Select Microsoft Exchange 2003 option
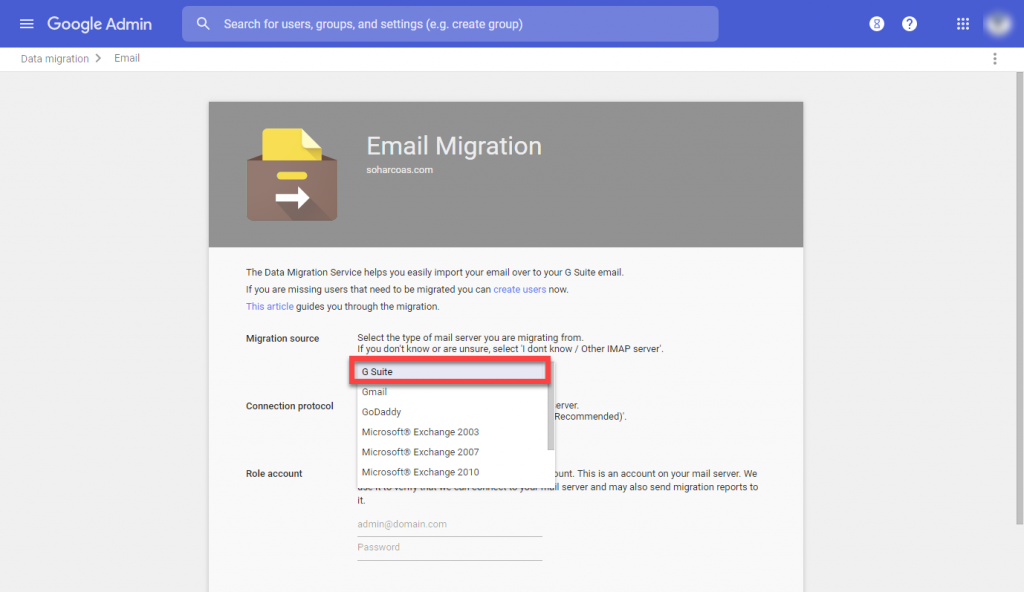Viewport: 1024px width, 592px height. 453,432
